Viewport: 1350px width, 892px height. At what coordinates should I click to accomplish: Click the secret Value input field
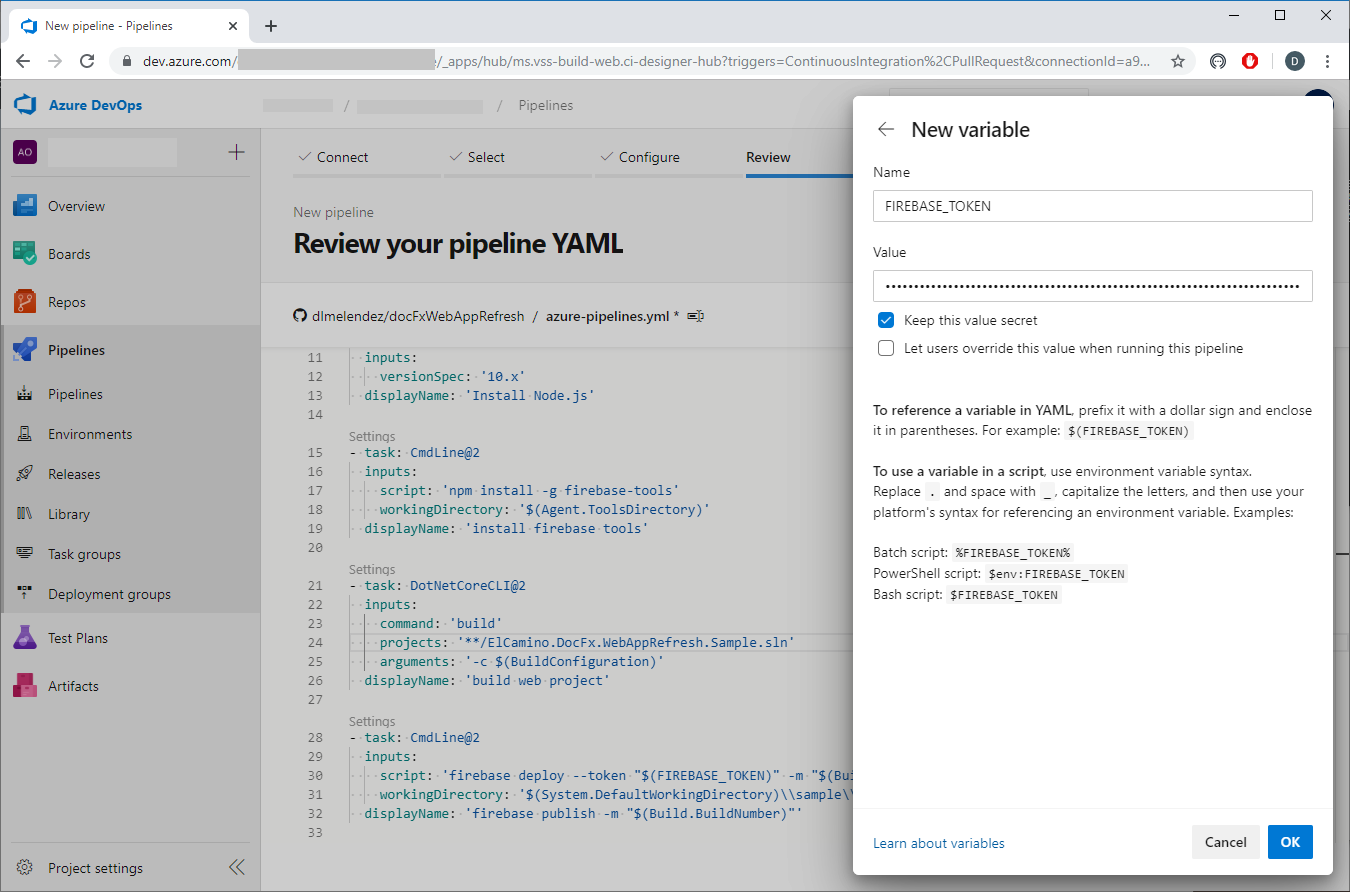(1092, 286)
